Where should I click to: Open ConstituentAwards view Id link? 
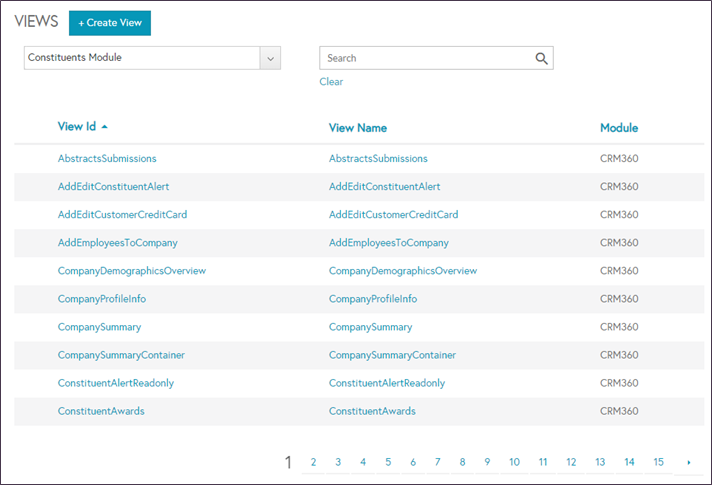click(x=101, y=411)
